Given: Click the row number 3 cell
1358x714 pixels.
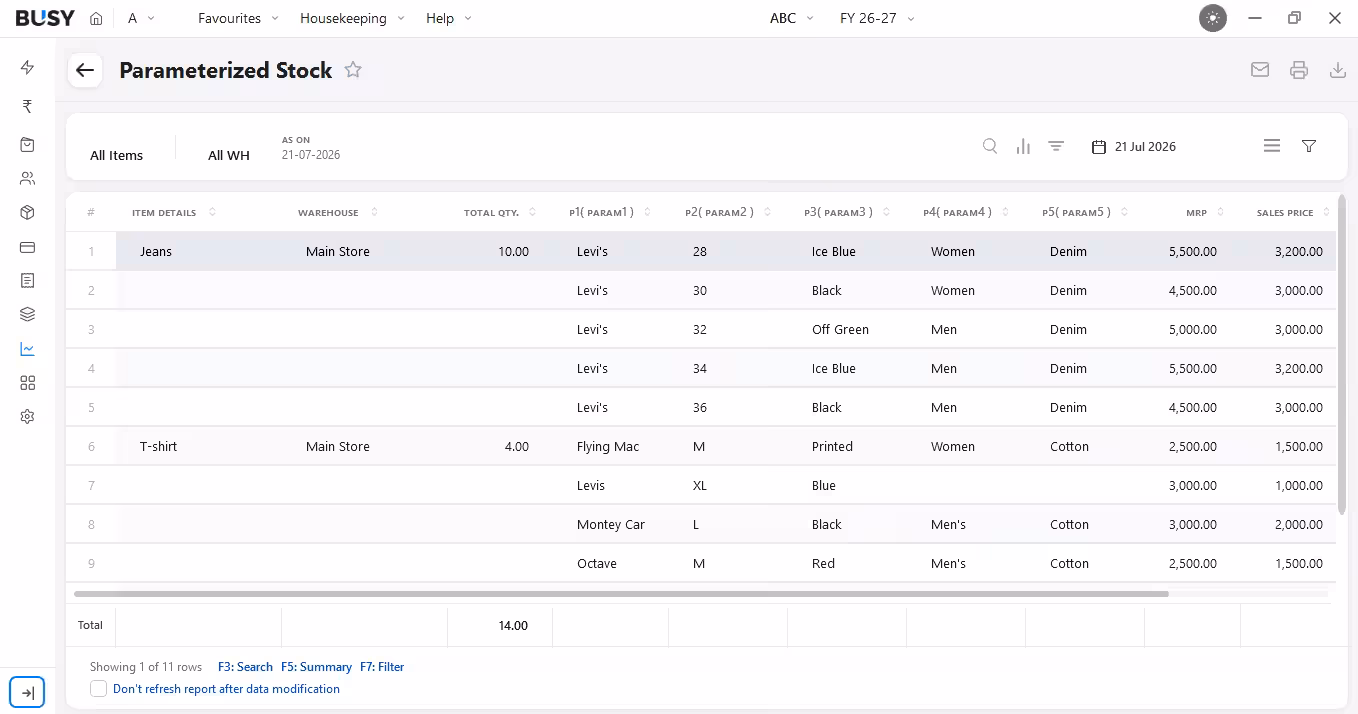Looking at the screenshot, I should [x=91, y=330].
